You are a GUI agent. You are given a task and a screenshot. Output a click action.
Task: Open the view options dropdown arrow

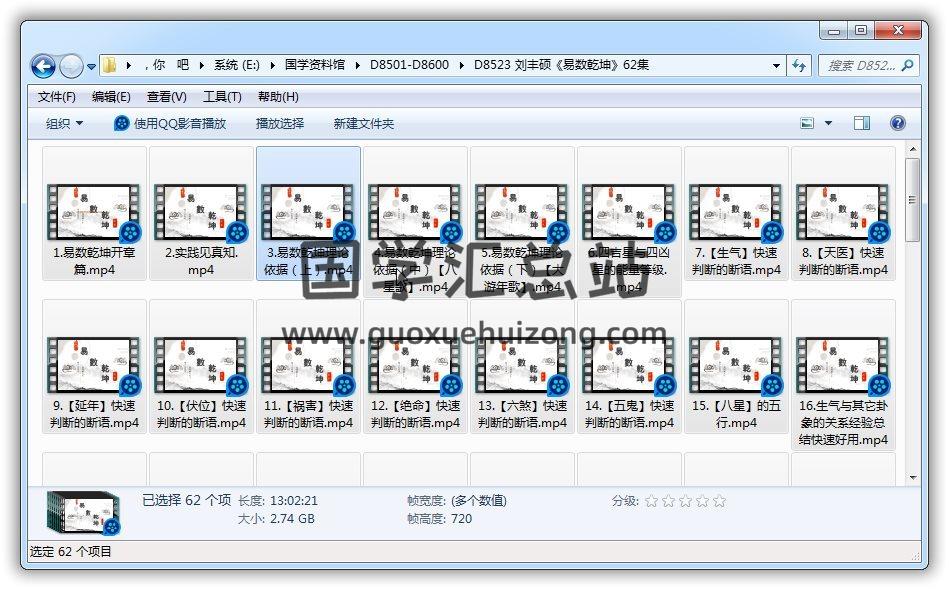point(828,123)
